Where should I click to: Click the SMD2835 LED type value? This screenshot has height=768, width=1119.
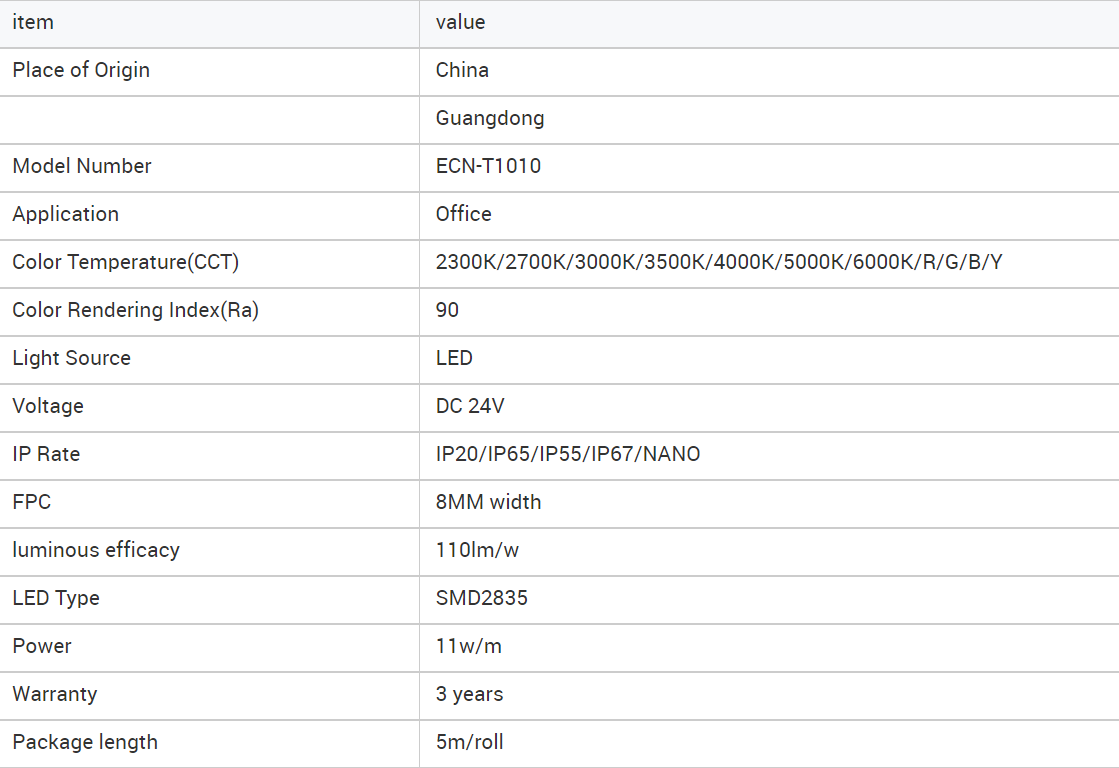[482, 597]
